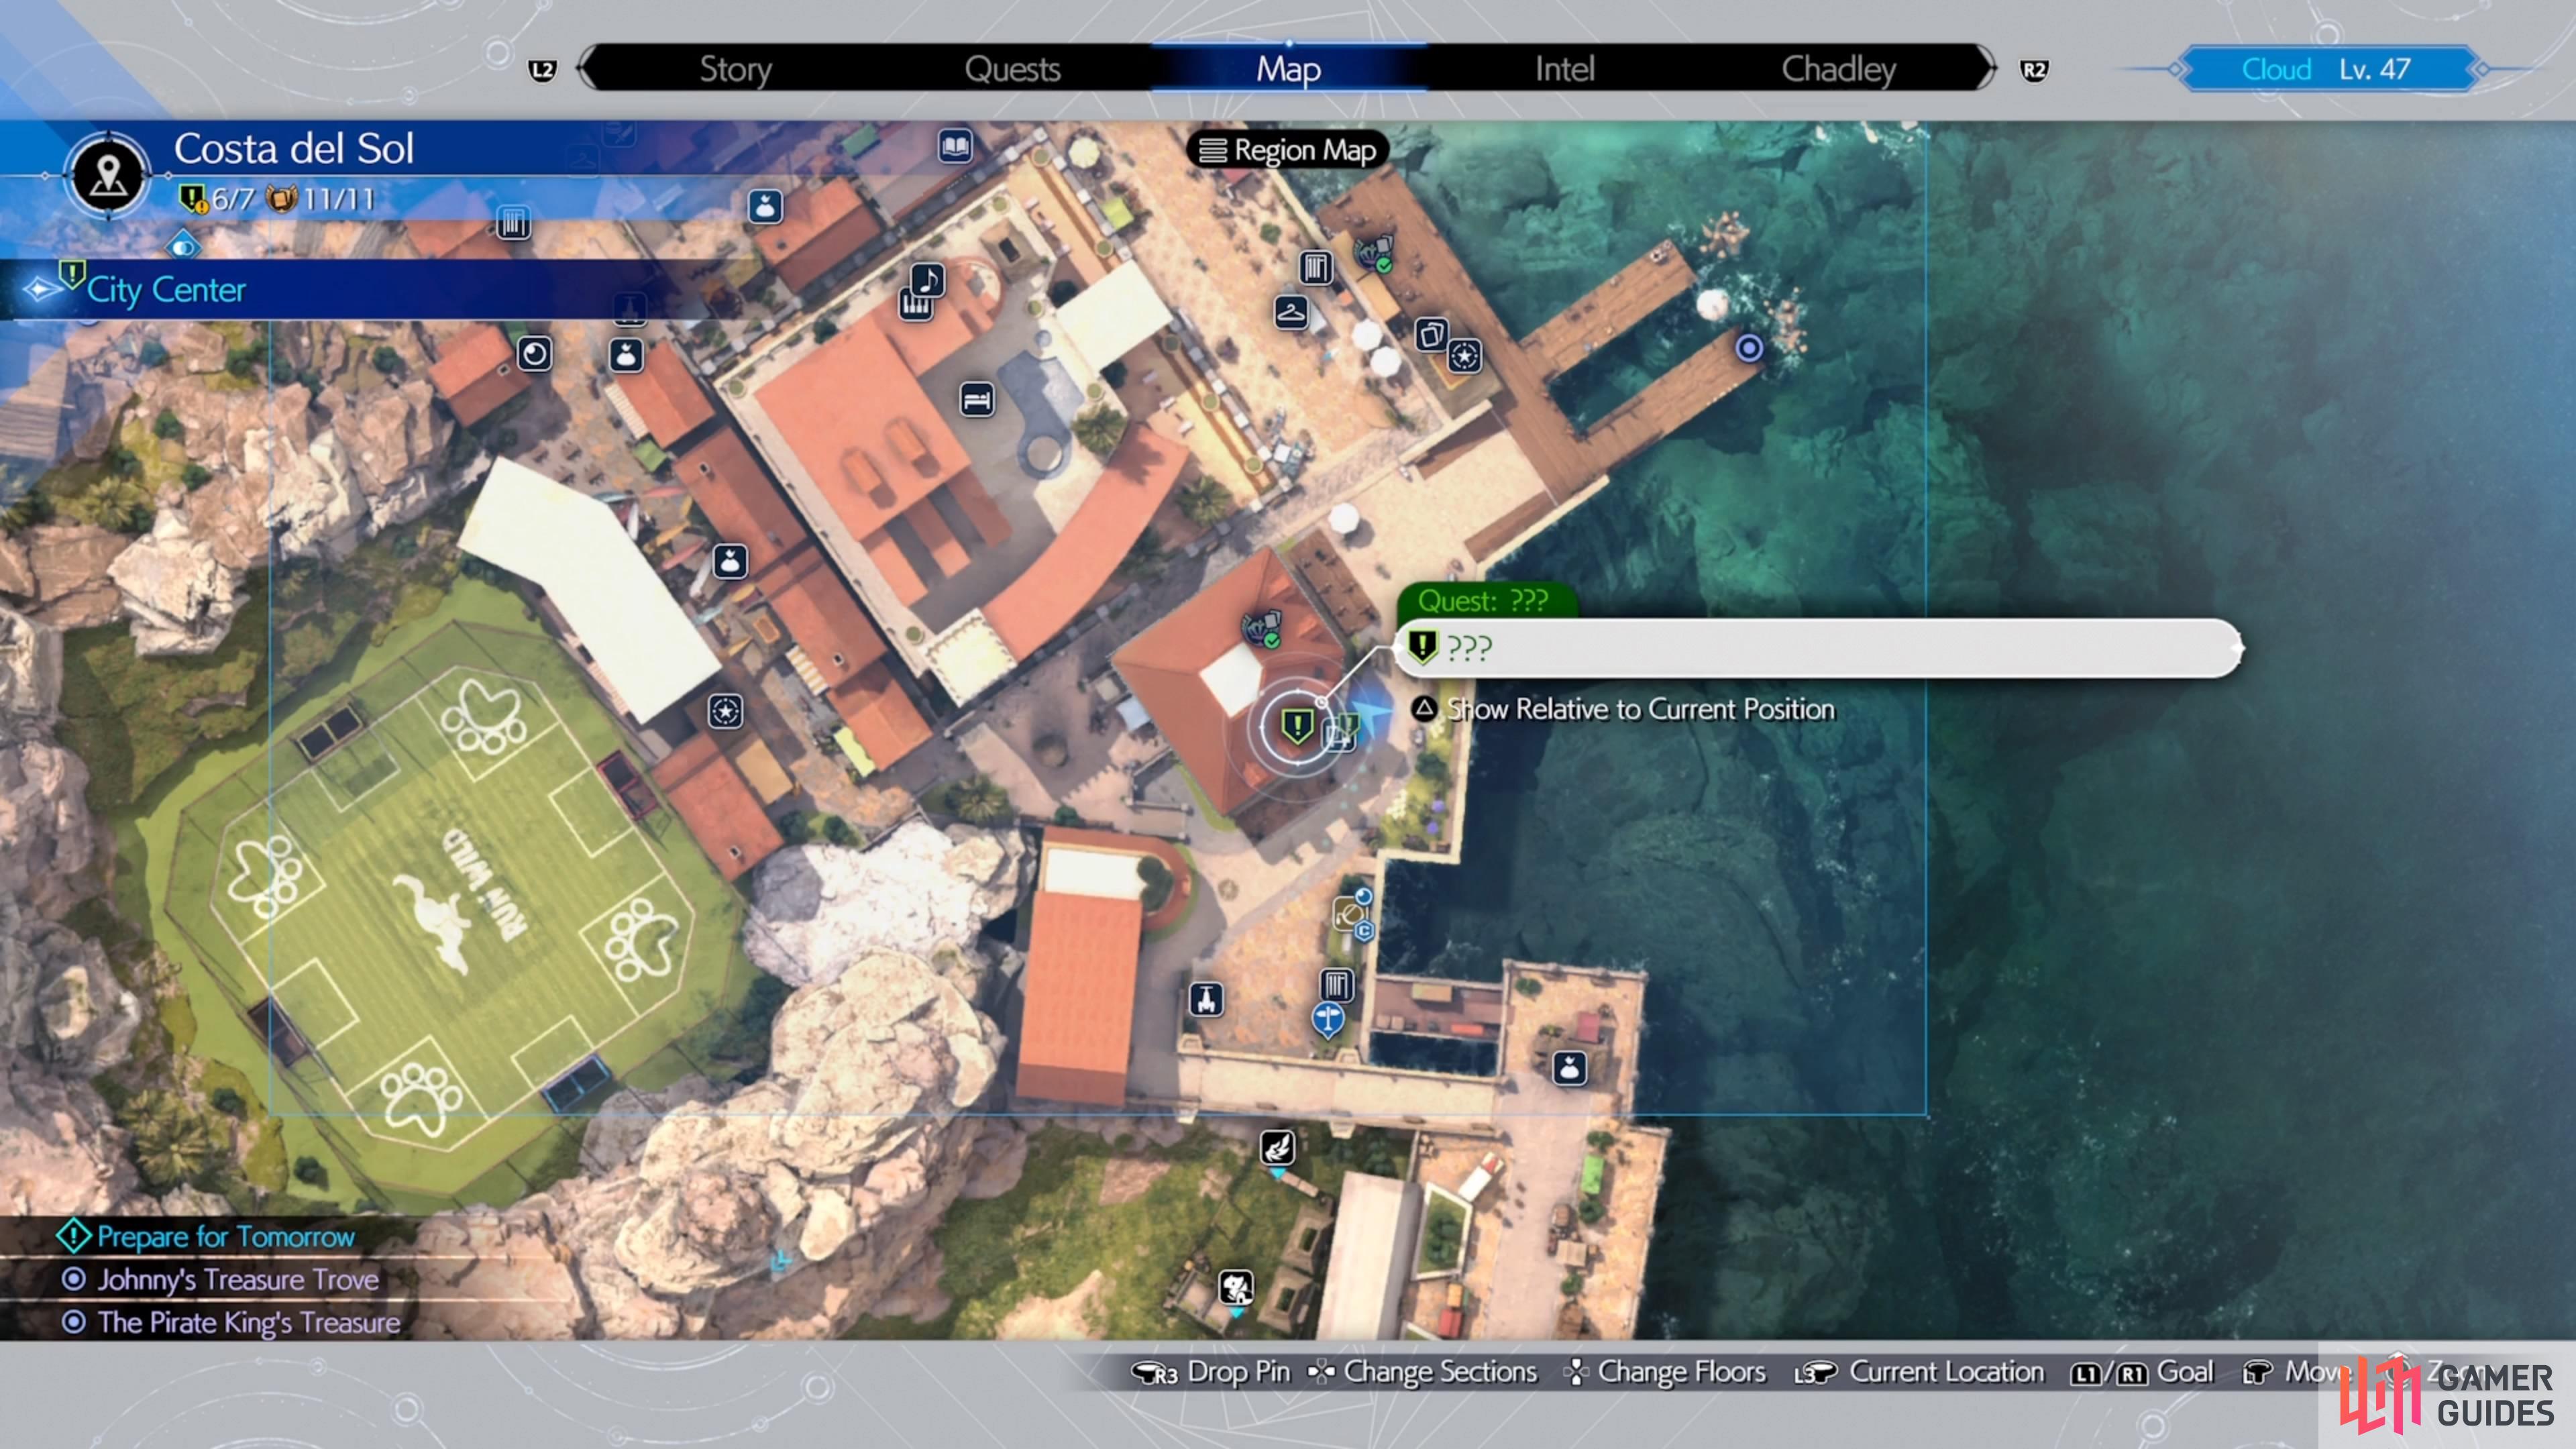Click the Change Sections control

(1422, 1372)
